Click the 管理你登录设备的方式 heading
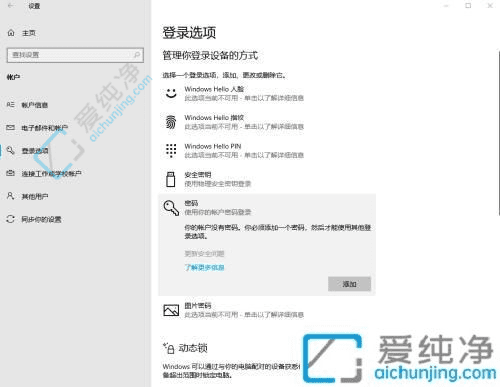500x387 pixels. click(210, 55)
